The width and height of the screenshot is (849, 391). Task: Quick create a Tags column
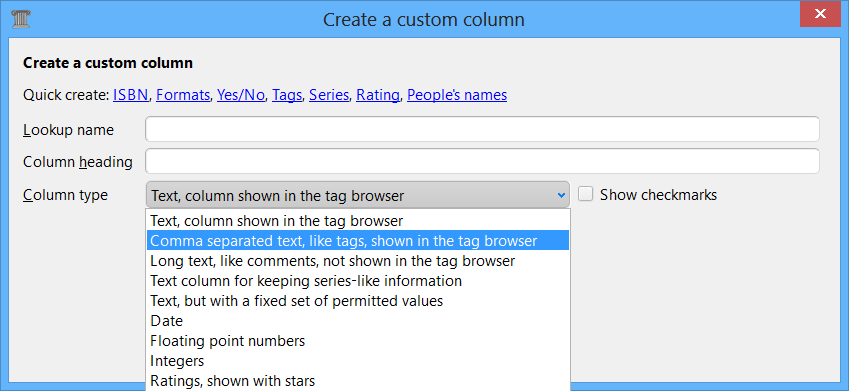click(x=287, y=95)
